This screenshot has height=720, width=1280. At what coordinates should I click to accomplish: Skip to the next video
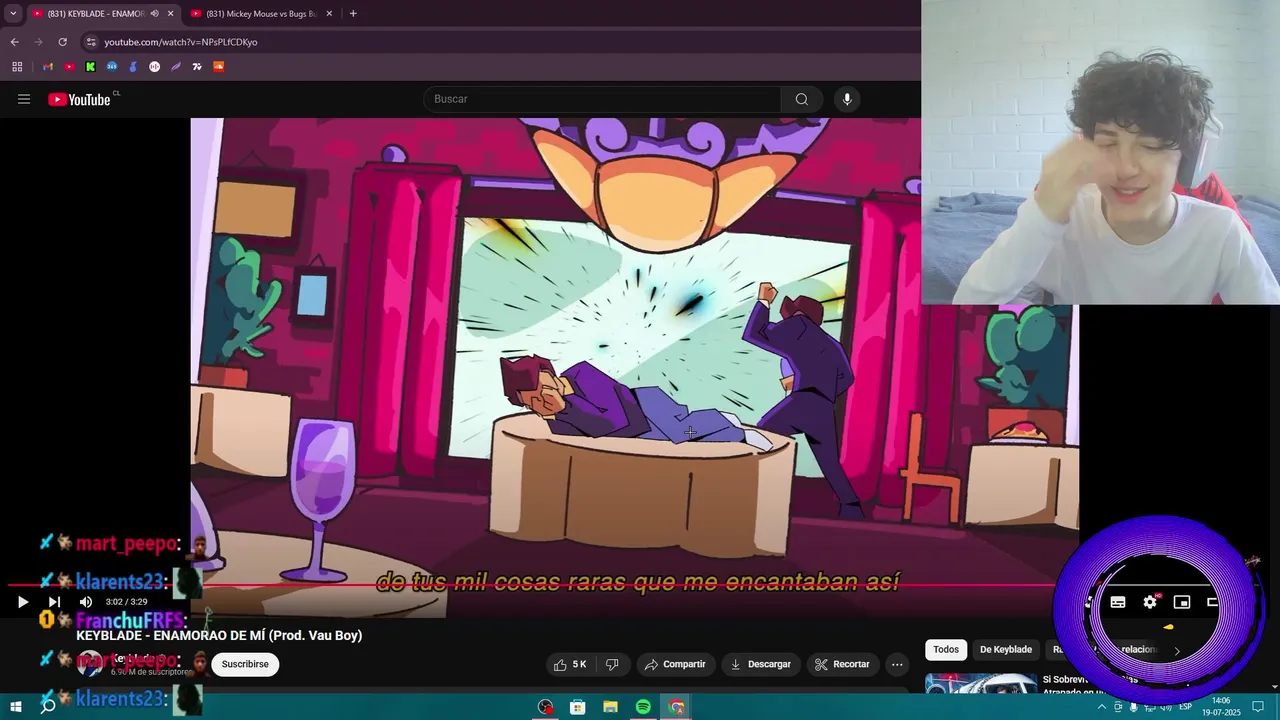coord(54,602)
